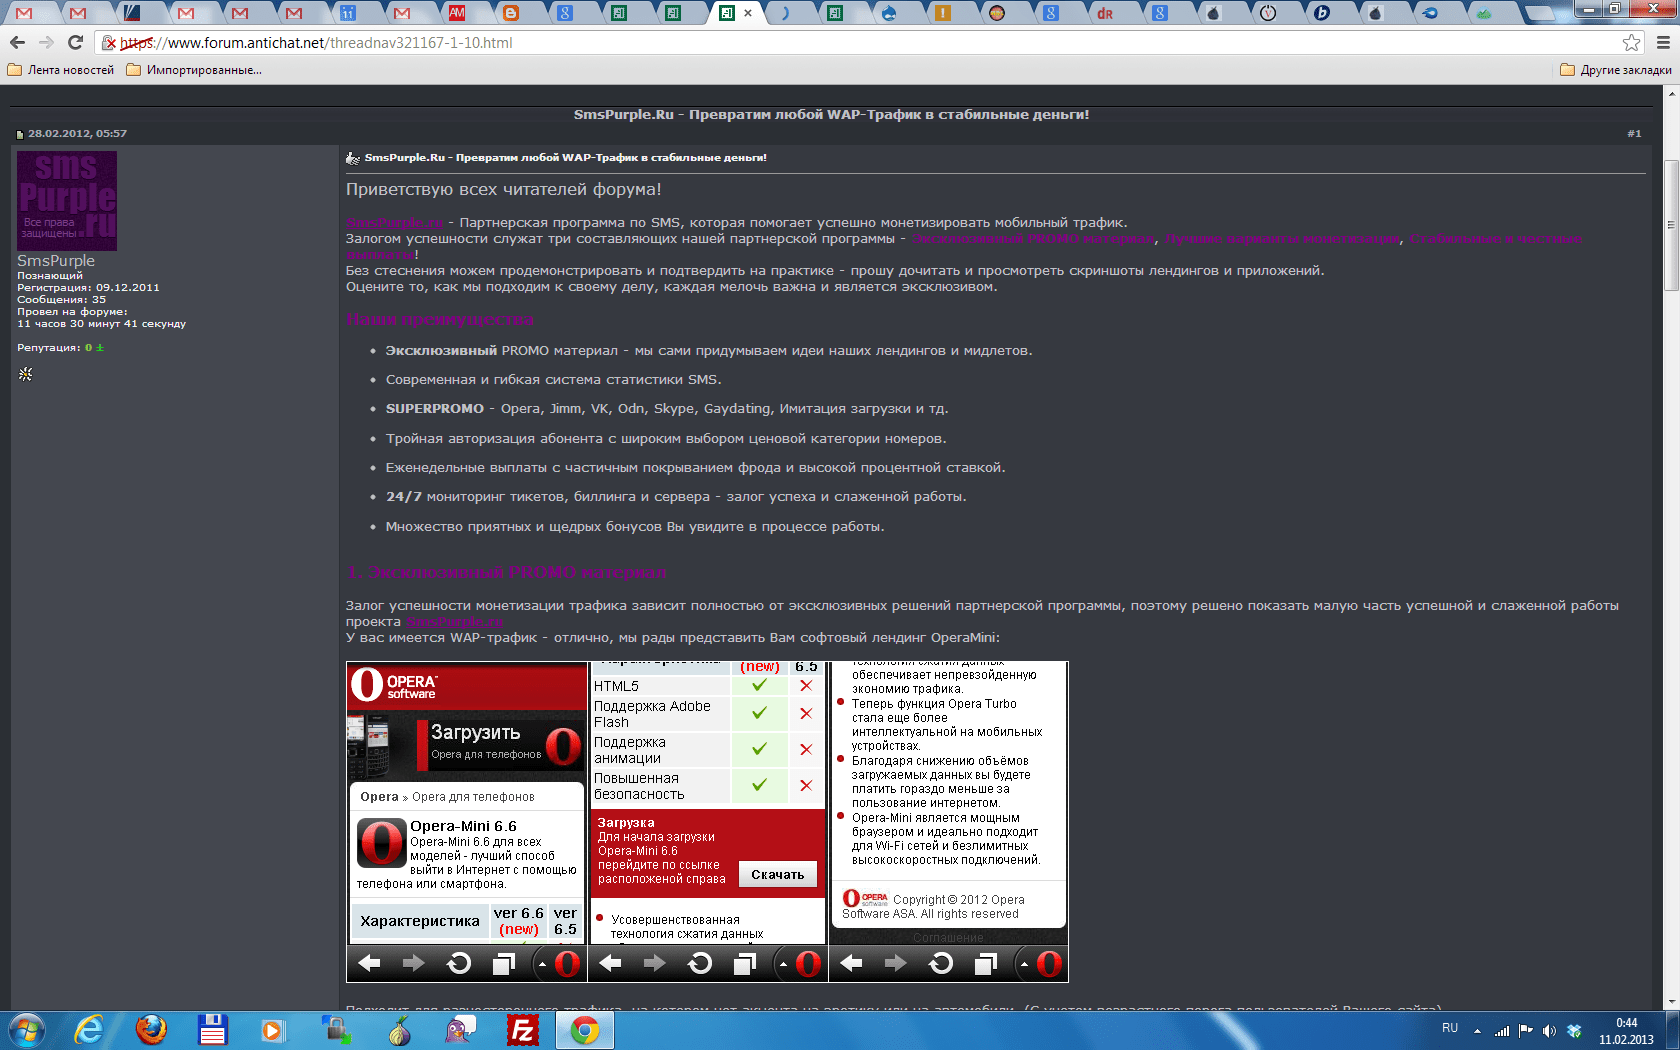Click the page scrollbar up arrow
Viewport: 1680px width, 1050px height.
pyautogui.click(x=1671, y=93)
